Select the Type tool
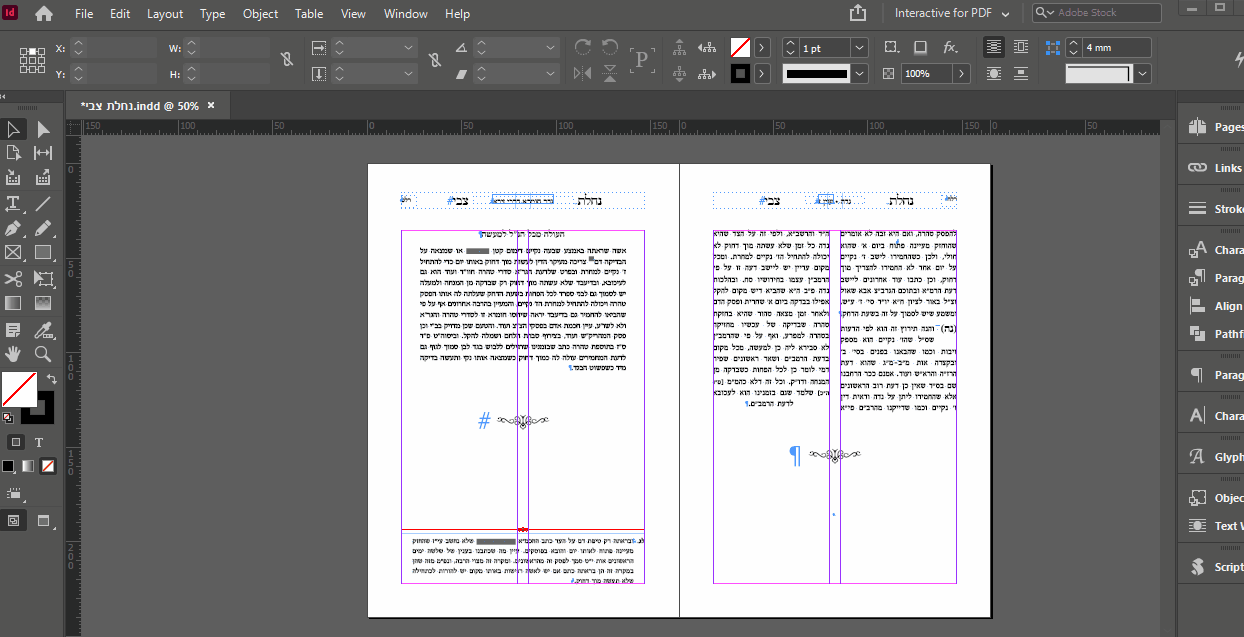Screen dimensions: 1244x637 [13, 203]
